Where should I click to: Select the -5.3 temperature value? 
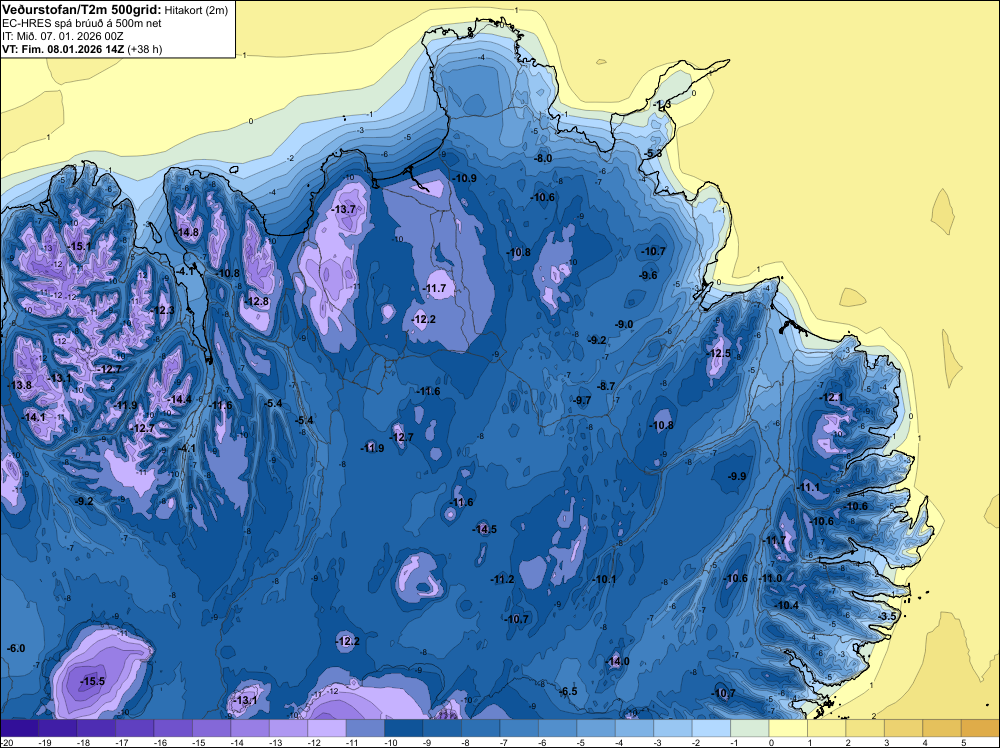pyautogui.click(x=653, y=154)
